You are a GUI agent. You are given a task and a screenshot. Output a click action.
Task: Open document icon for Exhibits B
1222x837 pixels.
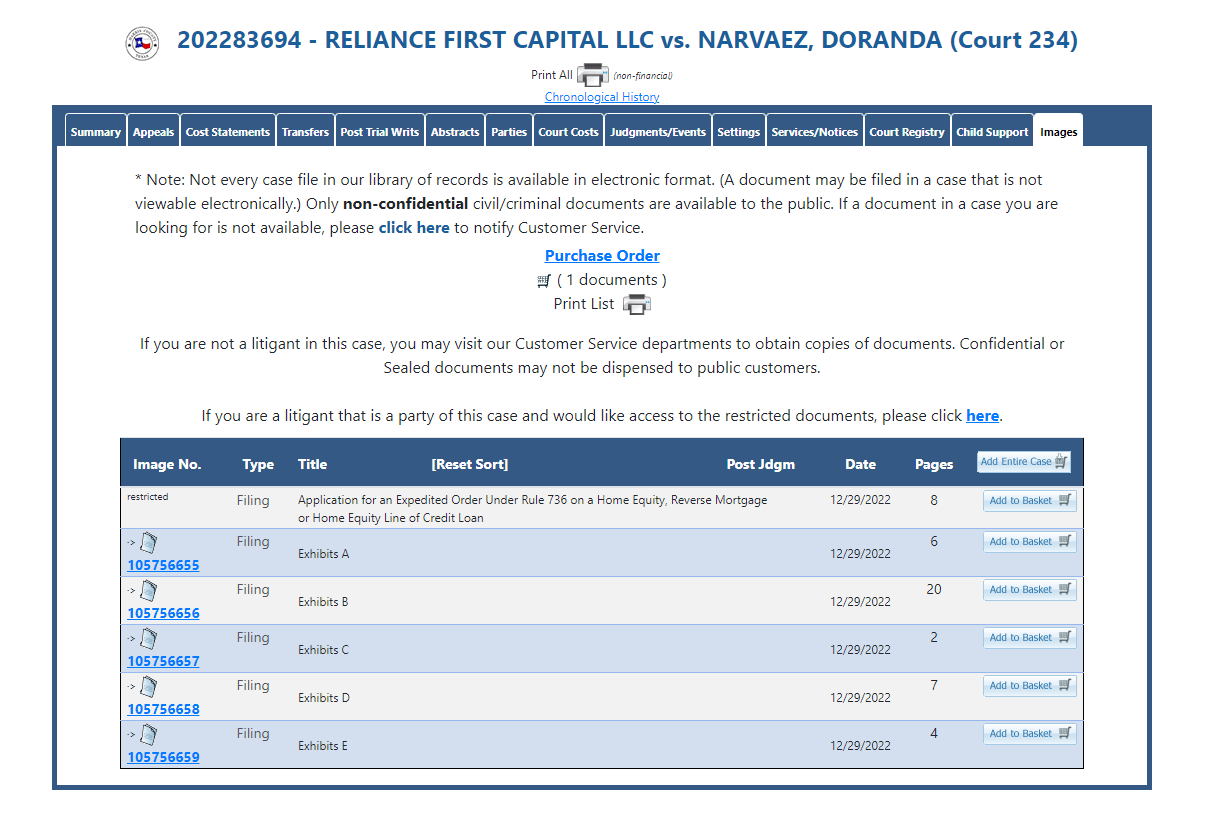148,591
